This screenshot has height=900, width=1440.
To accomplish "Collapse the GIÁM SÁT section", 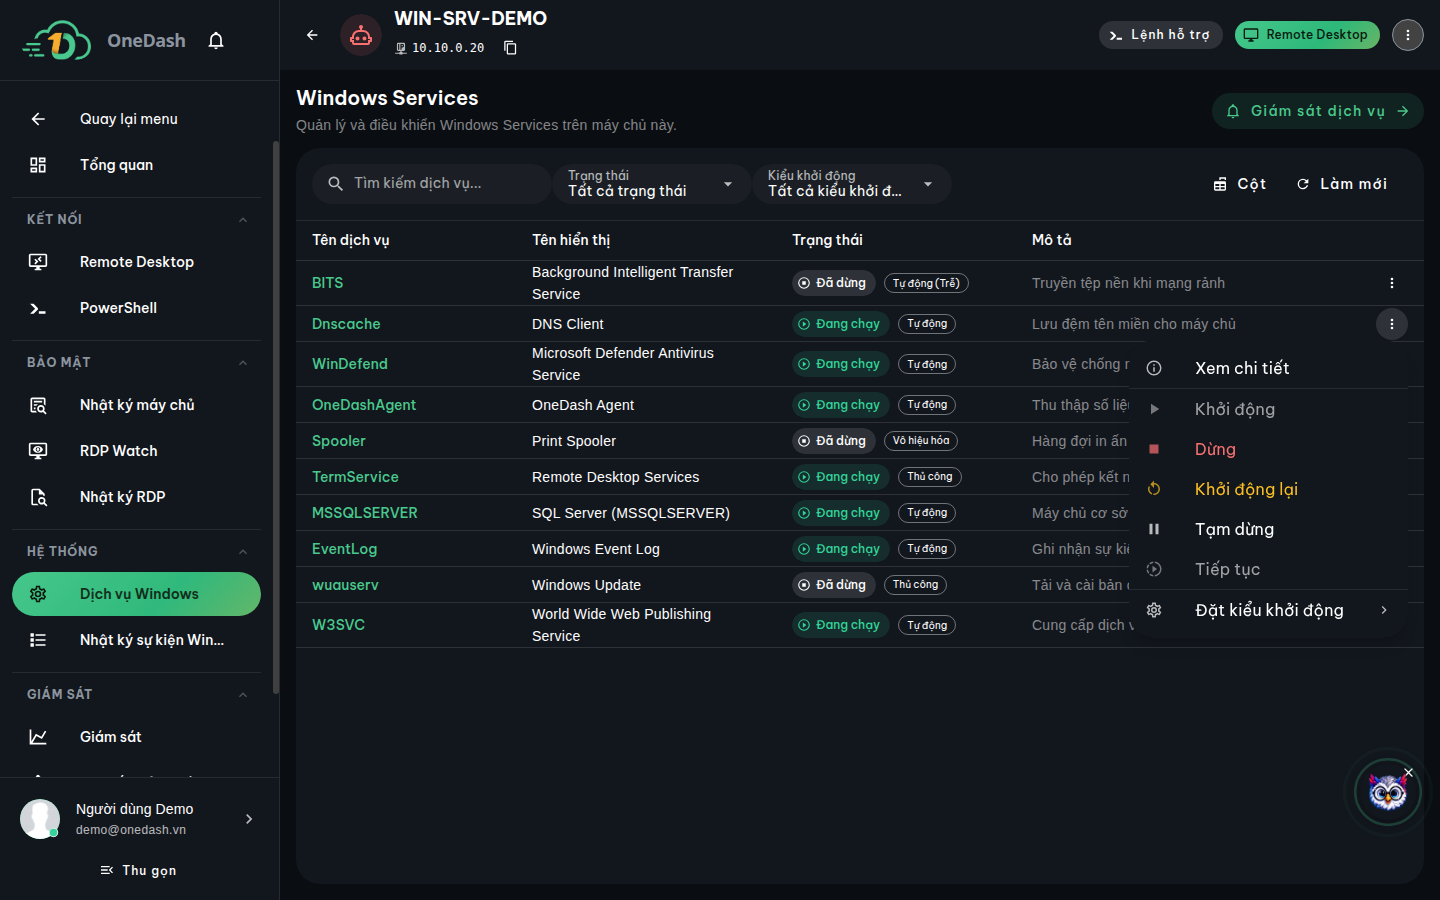I will [x=243, y=694].
